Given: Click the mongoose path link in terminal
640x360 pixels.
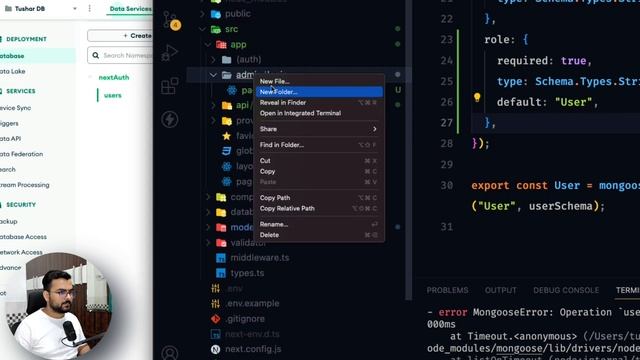Looking at the screenshot, I should 519,348.
